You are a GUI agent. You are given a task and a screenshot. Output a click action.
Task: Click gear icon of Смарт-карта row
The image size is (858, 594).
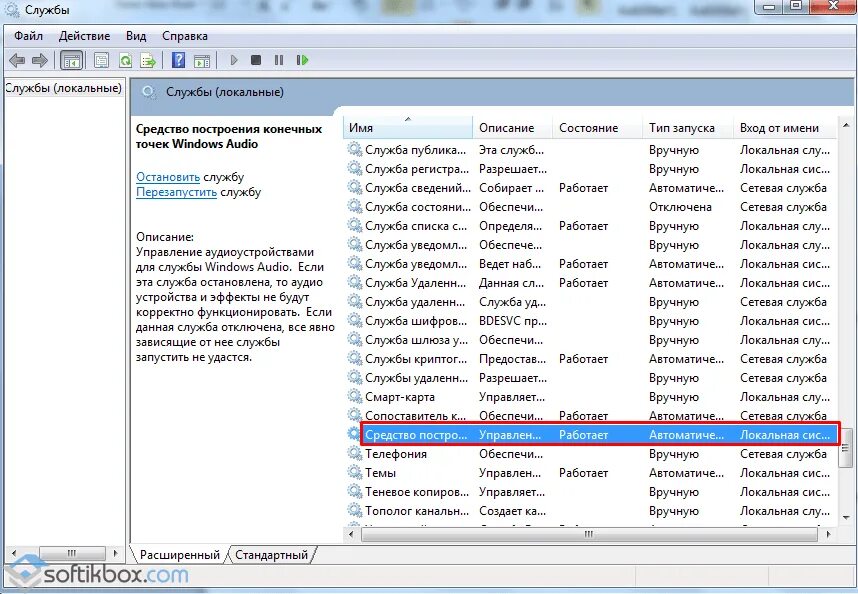point(355,397)
